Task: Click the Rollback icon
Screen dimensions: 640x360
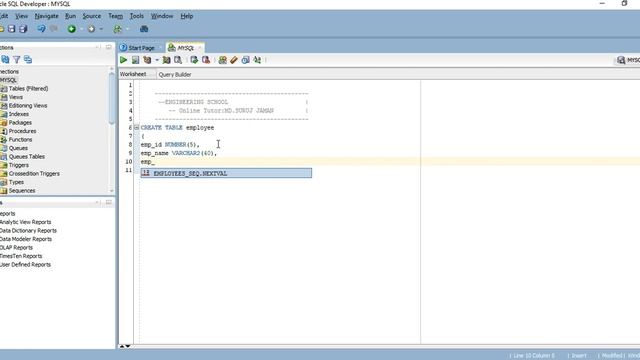Action: pyautogui.click(x=206, y=60)
